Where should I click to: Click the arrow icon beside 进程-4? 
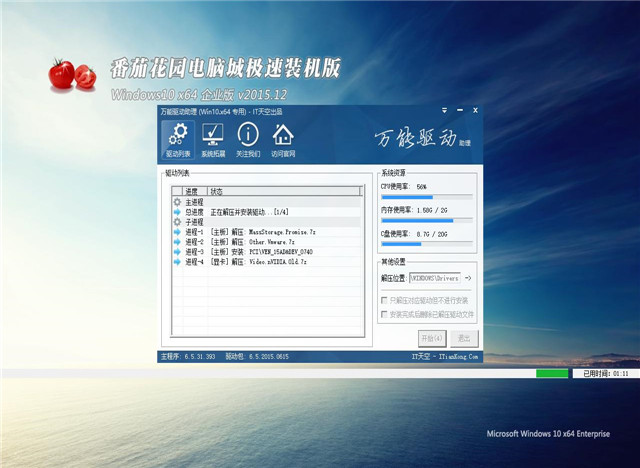pos(177,262)
